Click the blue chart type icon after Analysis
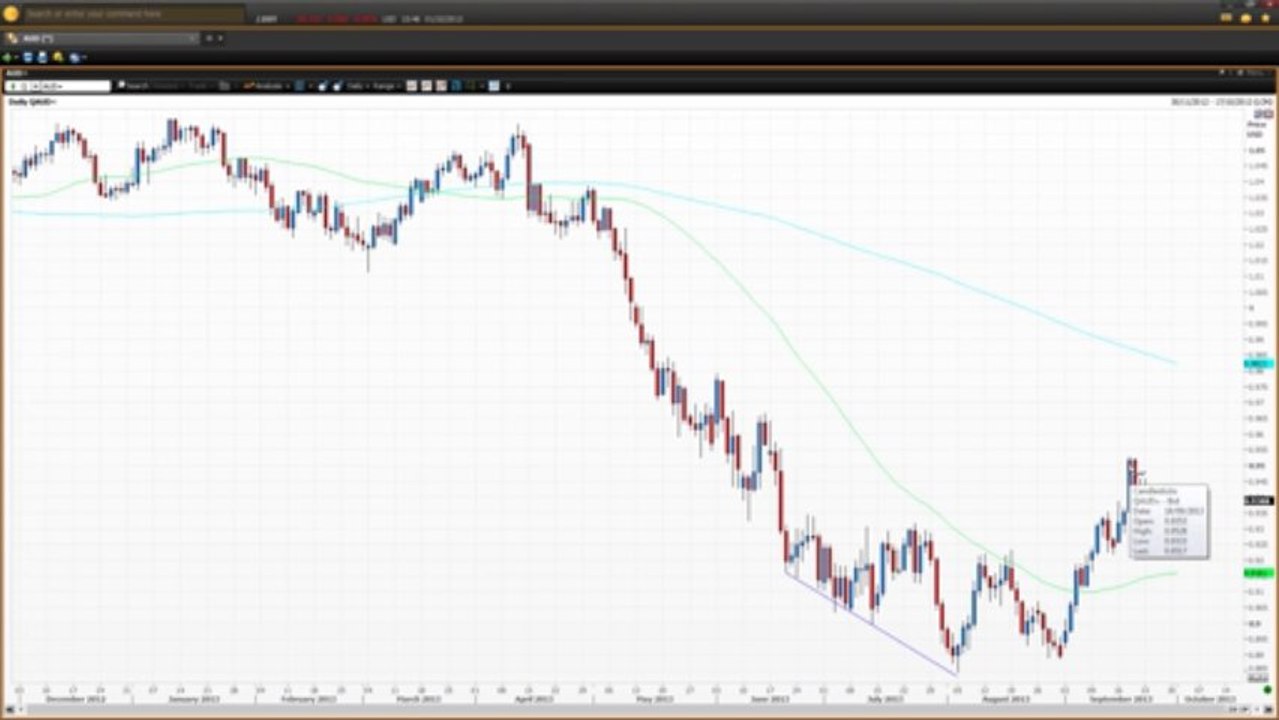 (x=300, y=86)
